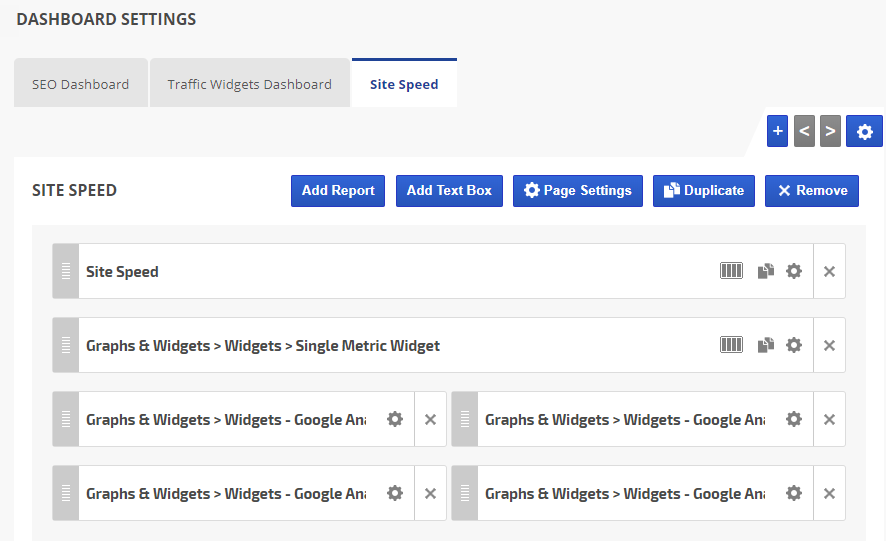Open gear settings for Single Metric Widget row
Viewport: 886px width, 541px height.
coord(794,345)
